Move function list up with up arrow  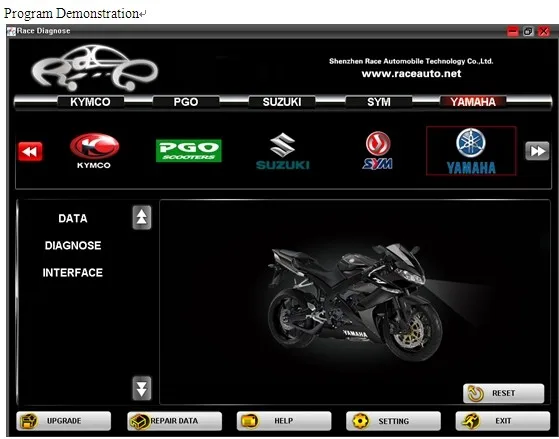[x=142, y=217]
